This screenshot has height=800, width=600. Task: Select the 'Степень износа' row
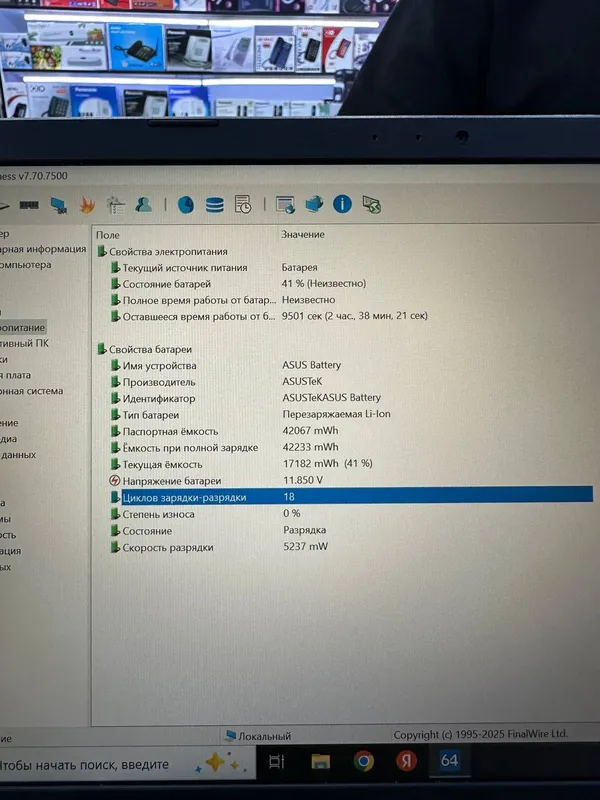[158, 514]
